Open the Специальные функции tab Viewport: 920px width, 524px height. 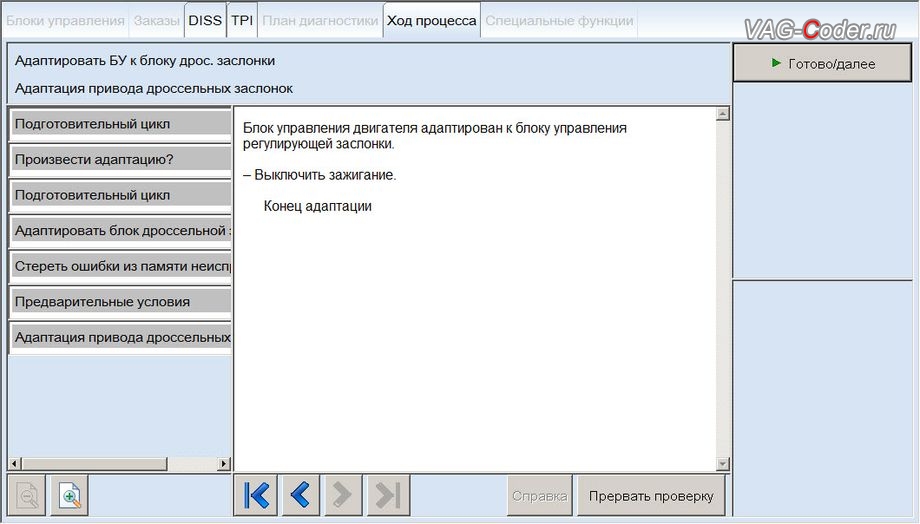(x=559, y=21)
